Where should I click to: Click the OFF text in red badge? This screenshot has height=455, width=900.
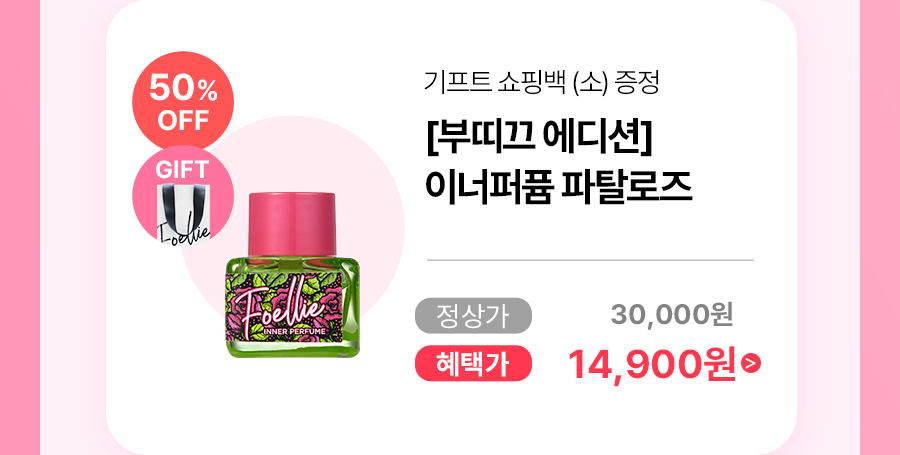tap(183, 120)
